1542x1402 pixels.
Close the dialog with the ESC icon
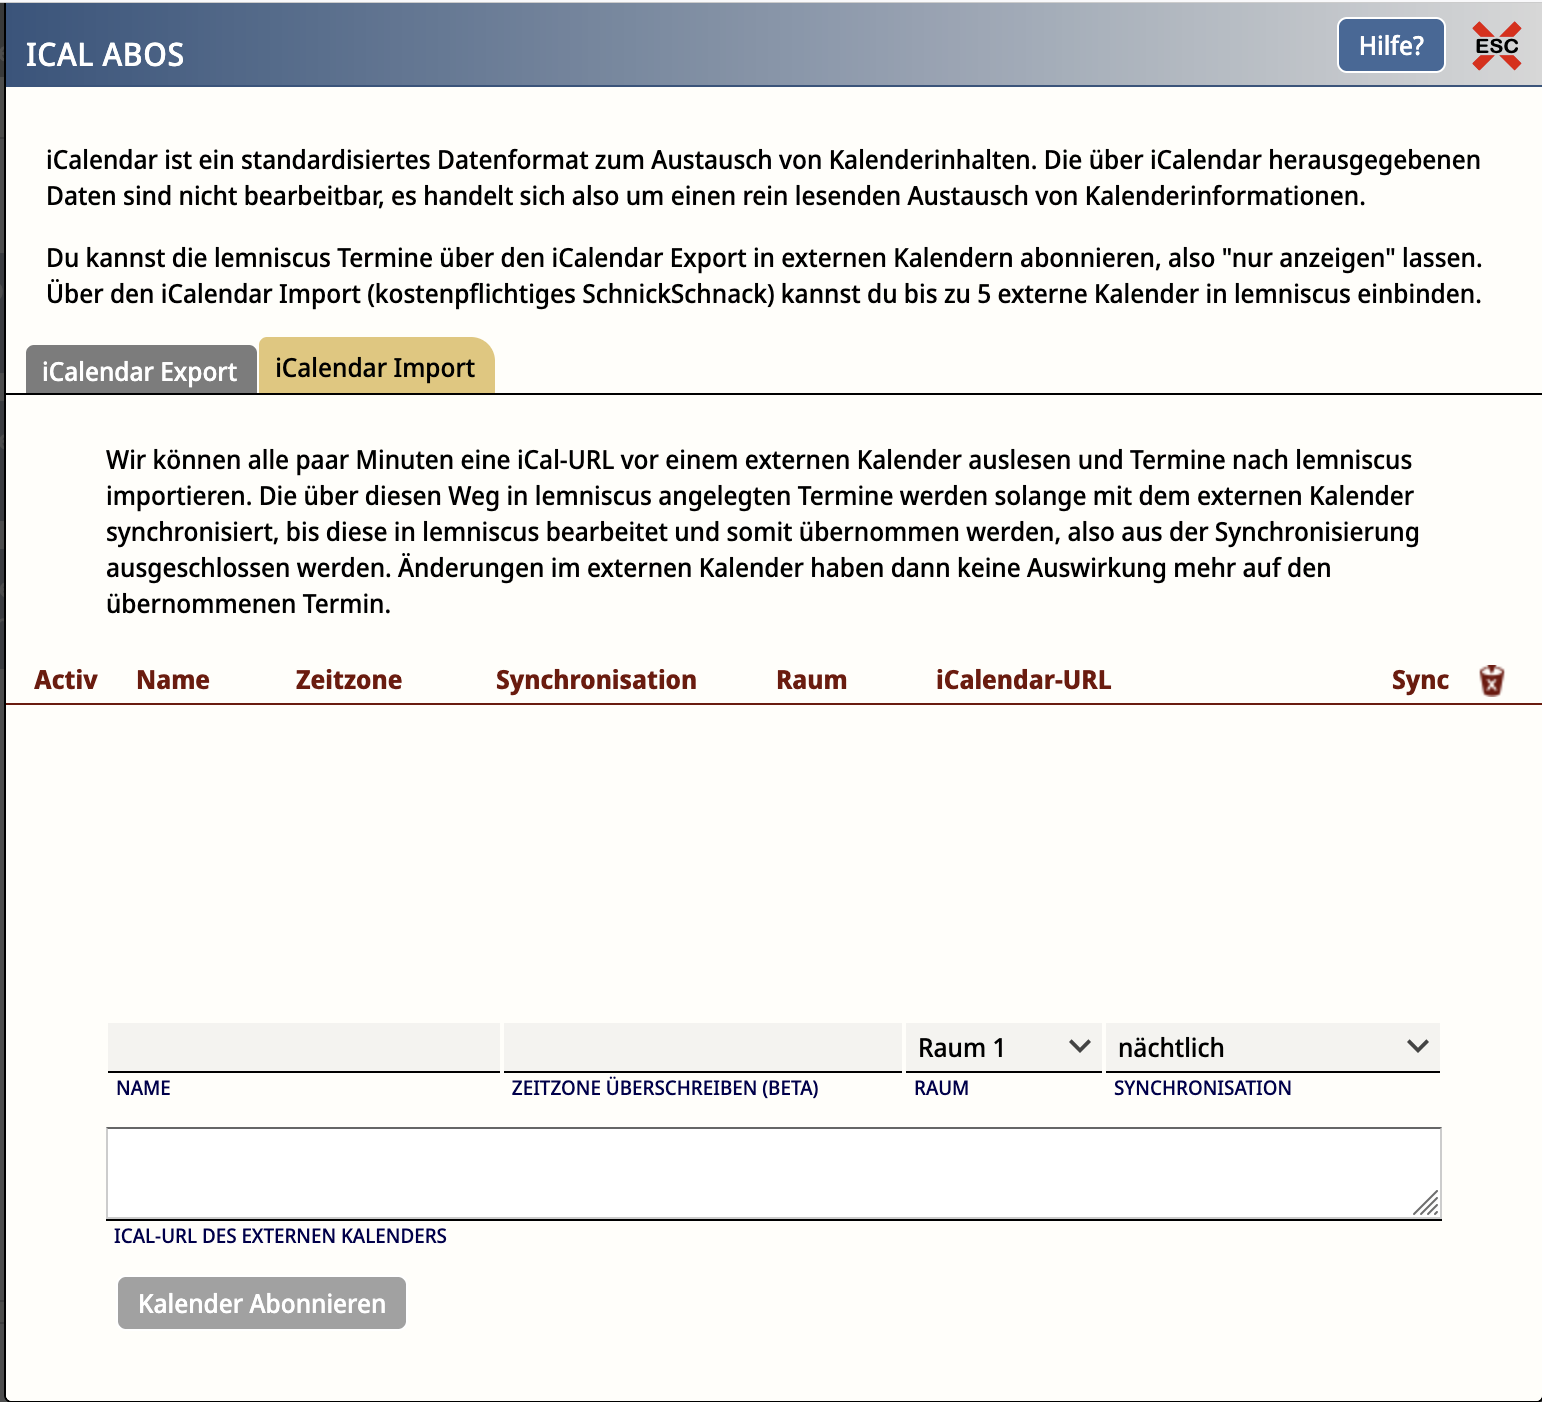[1496, 46]
